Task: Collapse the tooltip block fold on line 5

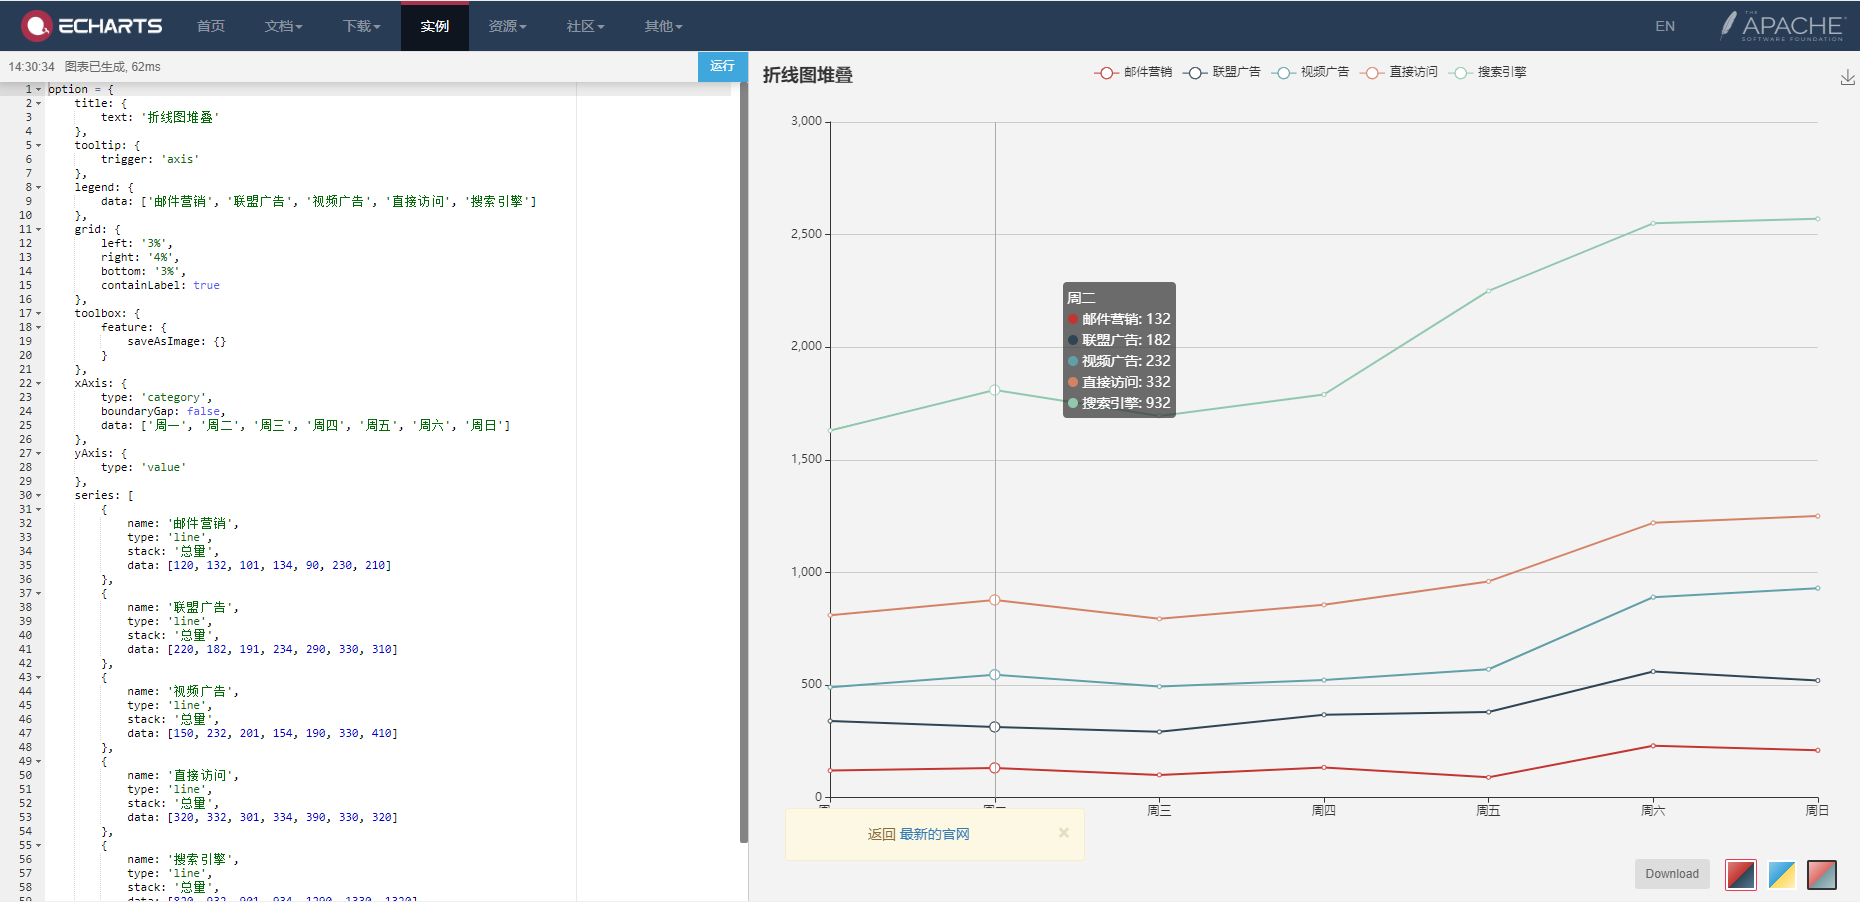Action: (x=39, y=145)
